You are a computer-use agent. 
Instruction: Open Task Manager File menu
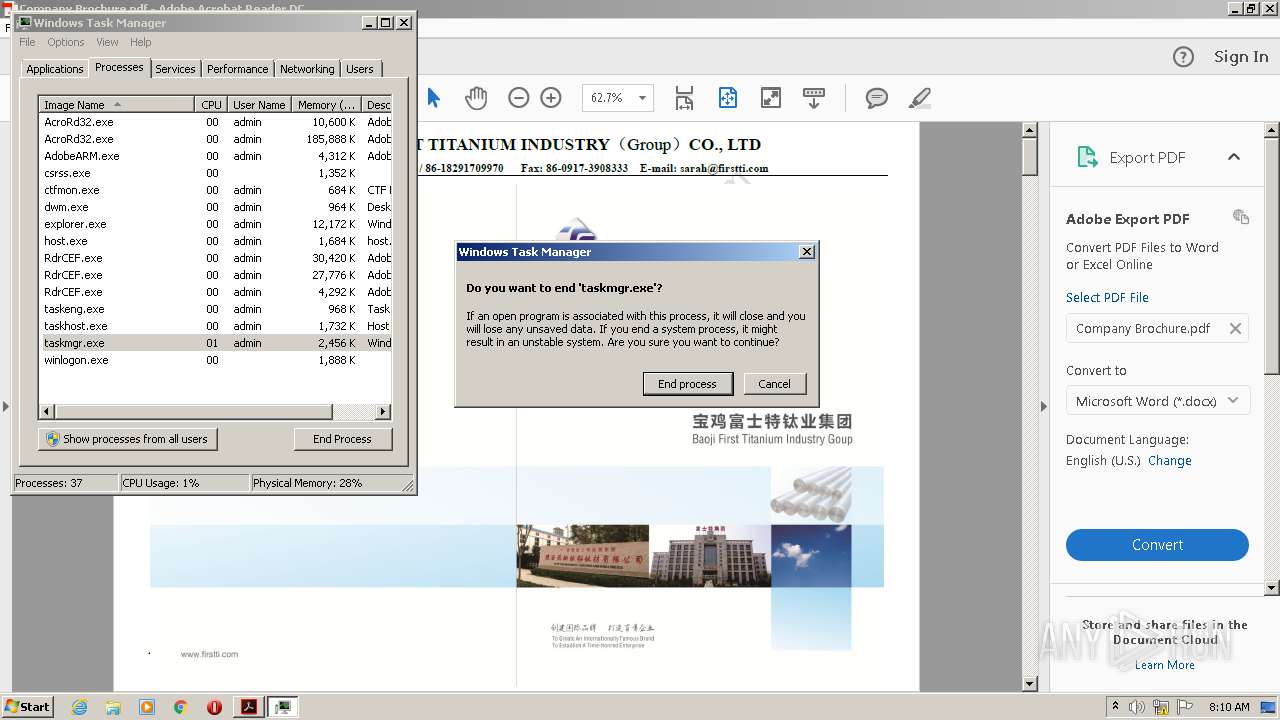point(27,42)
